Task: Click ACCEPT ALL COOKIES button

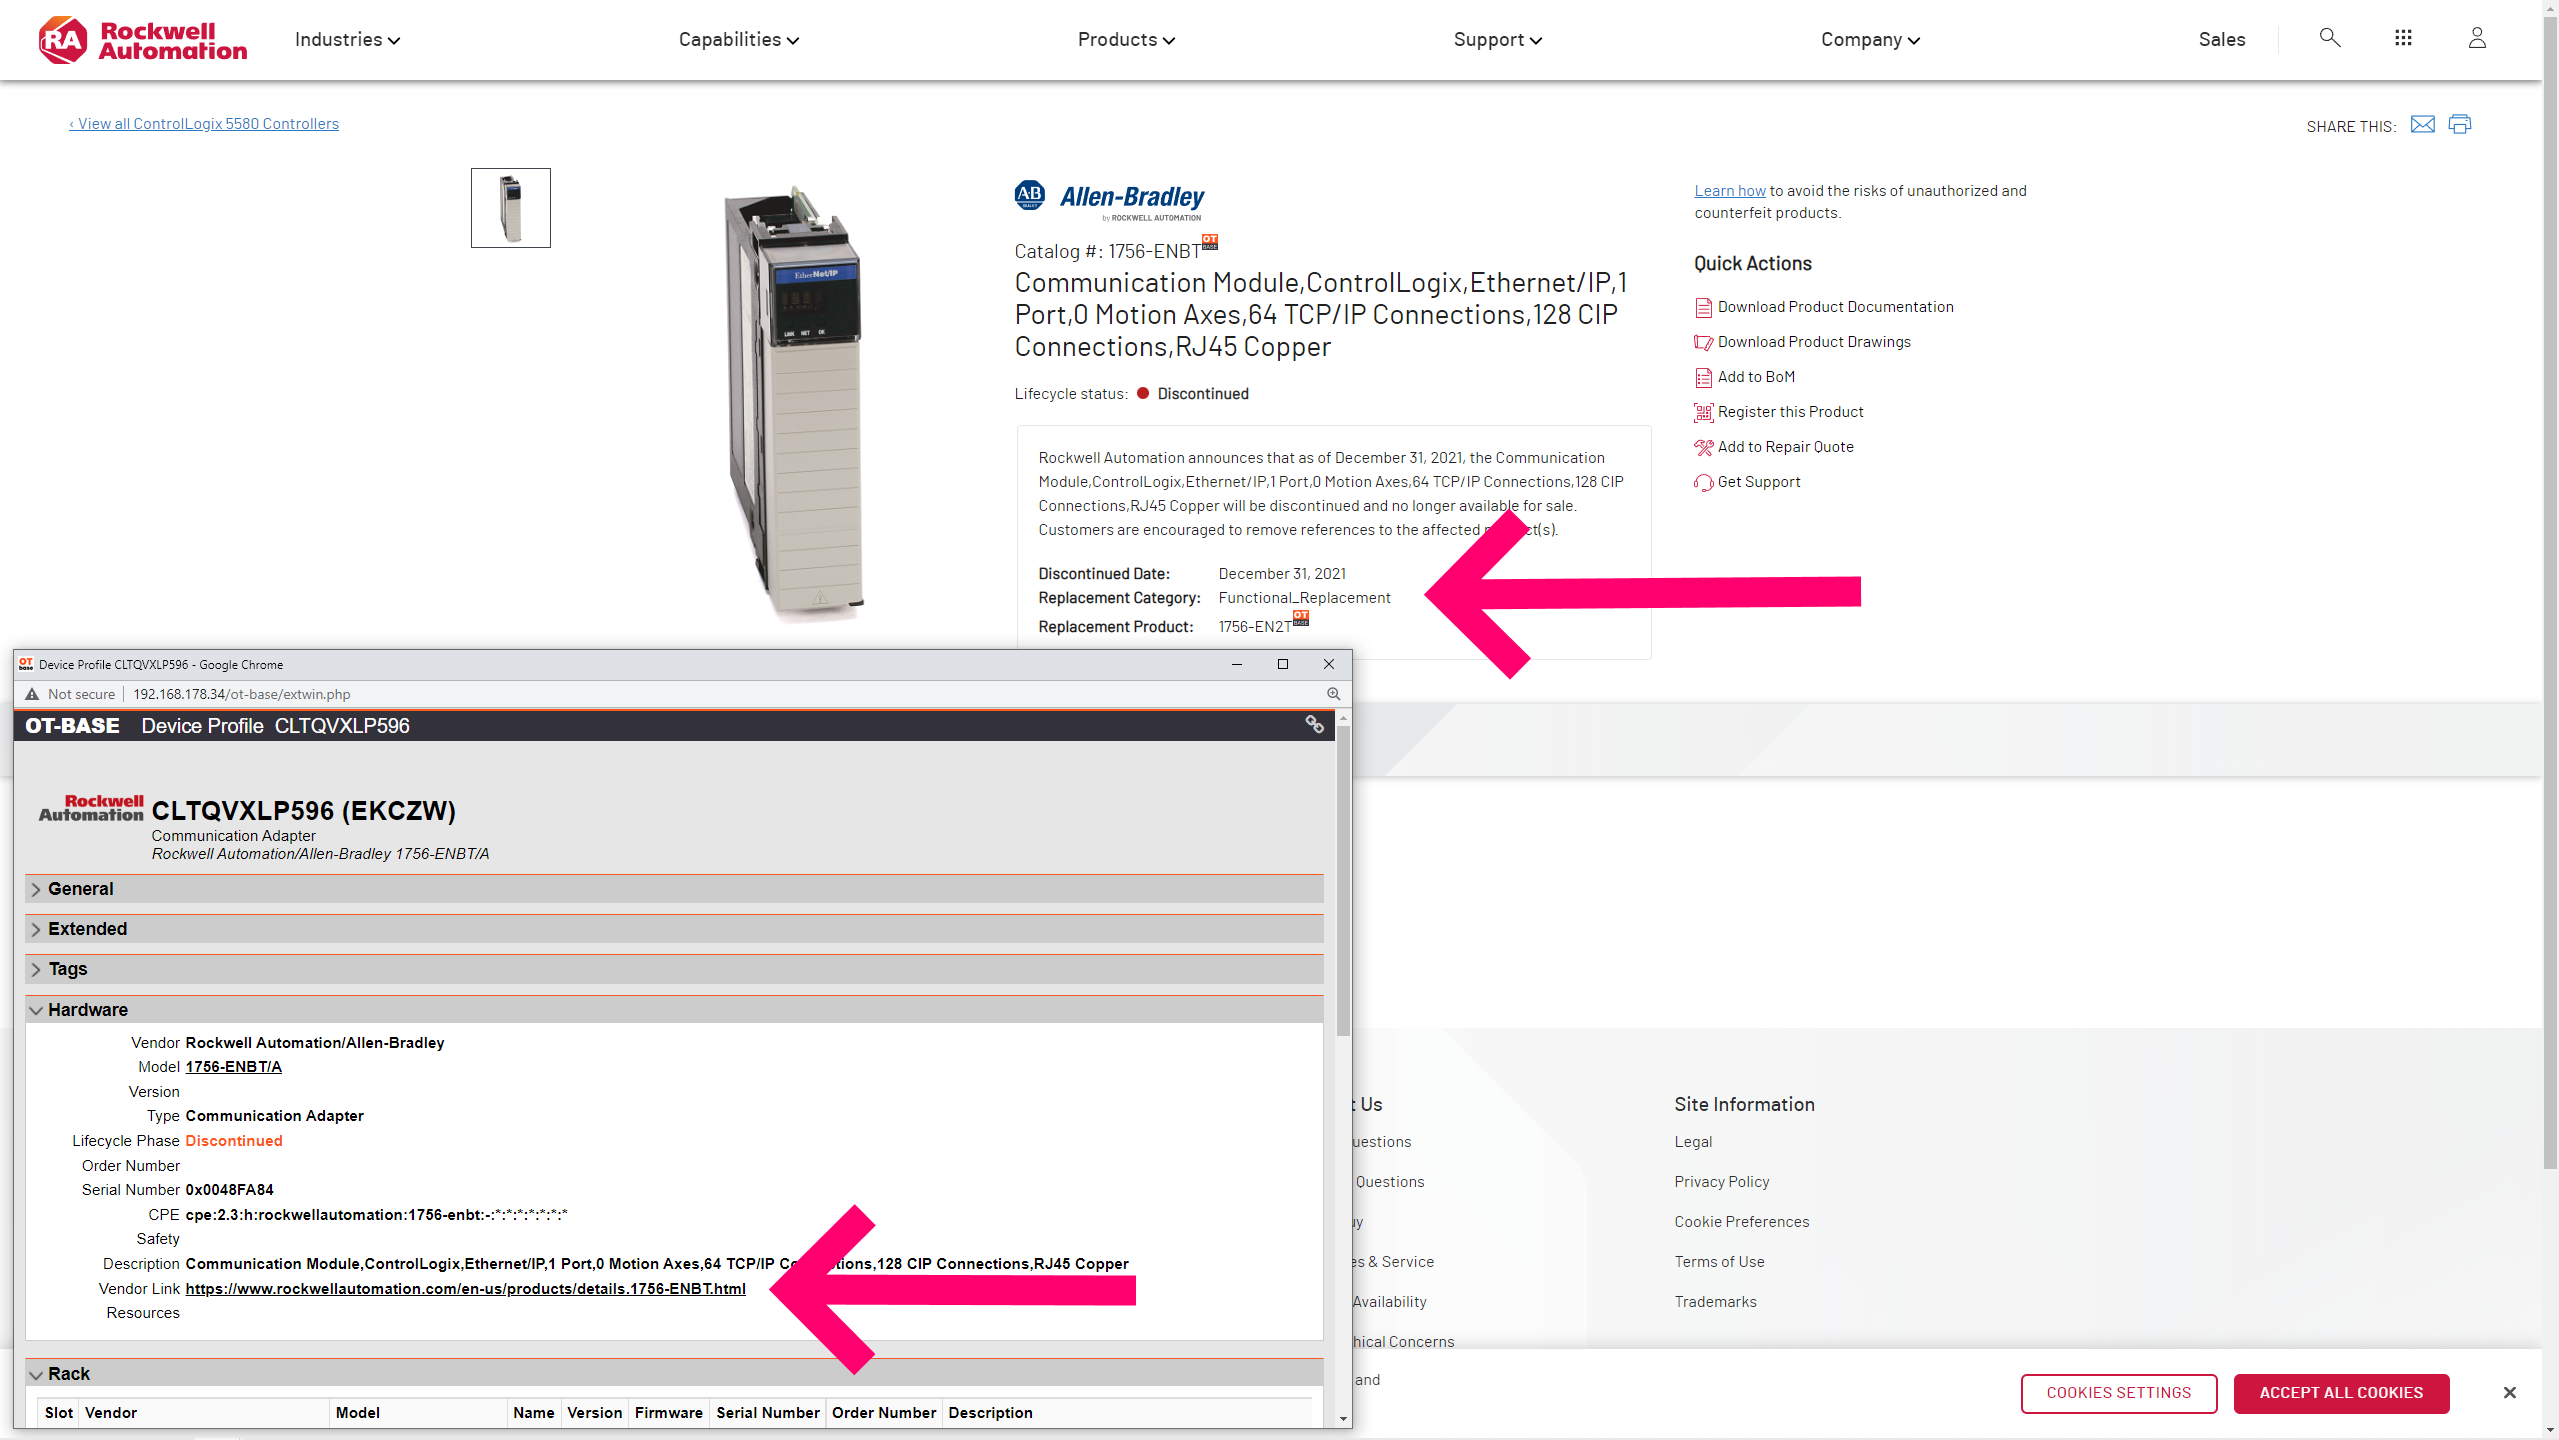Action: [2341, 1393]
